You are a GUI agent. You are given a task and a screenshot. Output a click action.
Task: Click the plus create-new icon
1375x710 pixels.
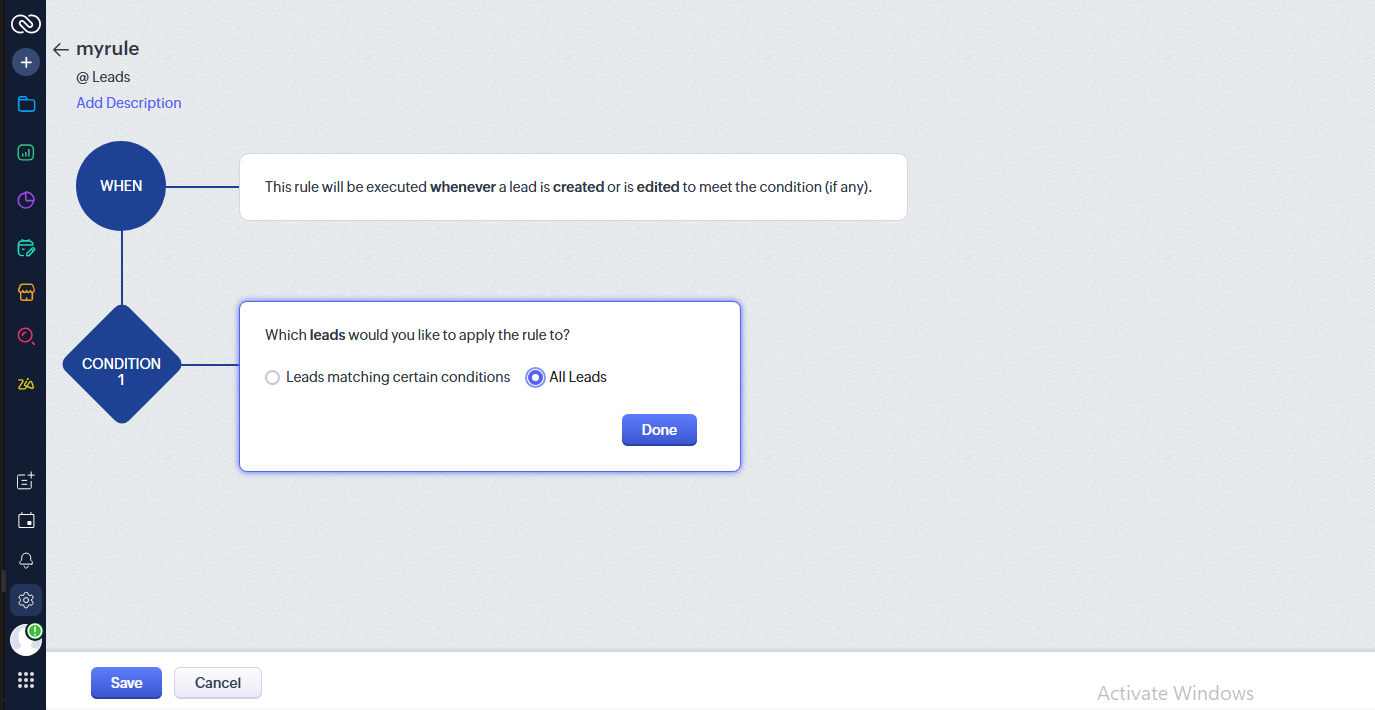tap(26, 62)
